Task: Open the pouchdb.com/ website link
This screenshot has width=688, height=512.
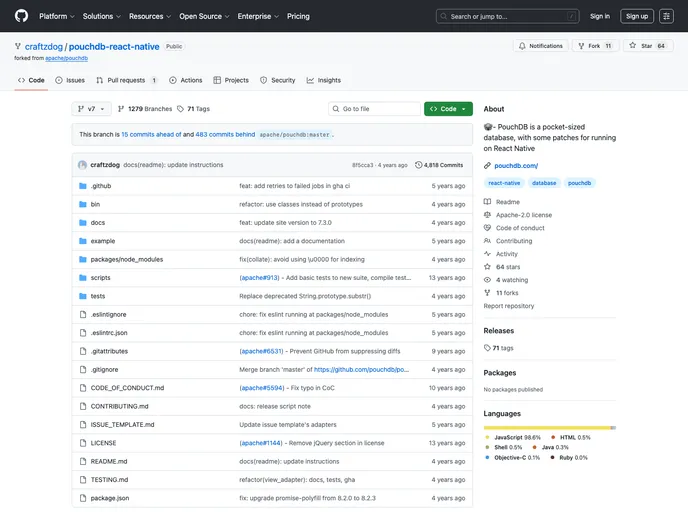Action: click(516, 165)
